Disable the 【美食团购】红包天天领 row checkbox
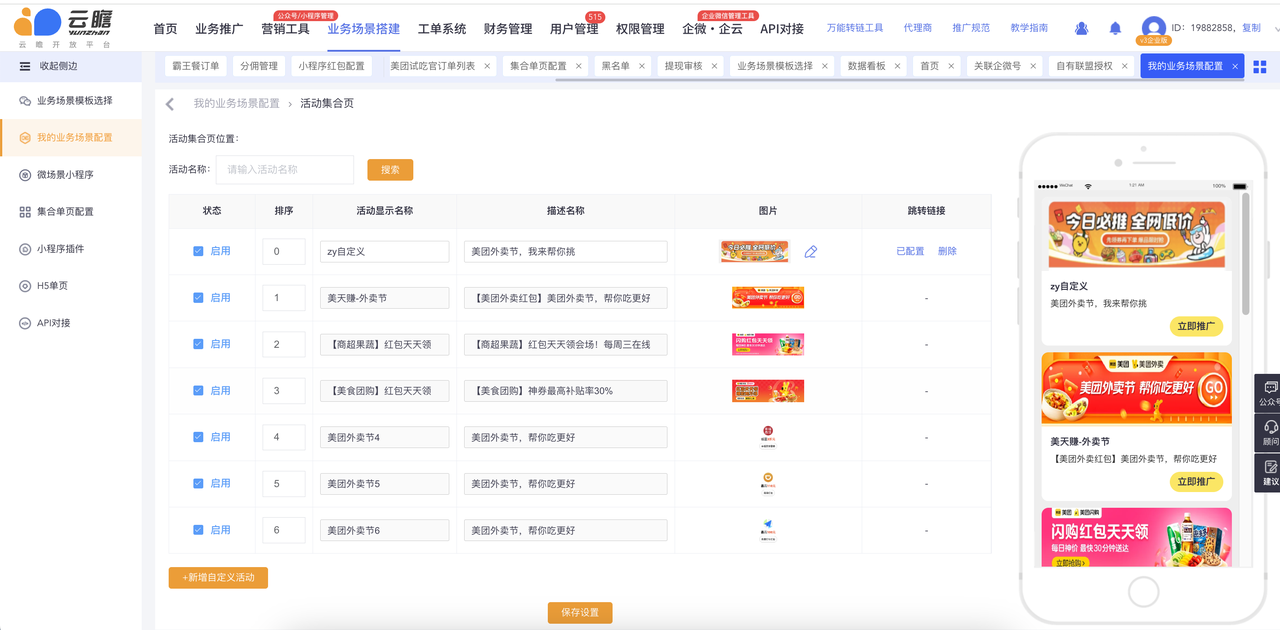The height and width of the screenshot is (630, 1280). click(198, 391)
